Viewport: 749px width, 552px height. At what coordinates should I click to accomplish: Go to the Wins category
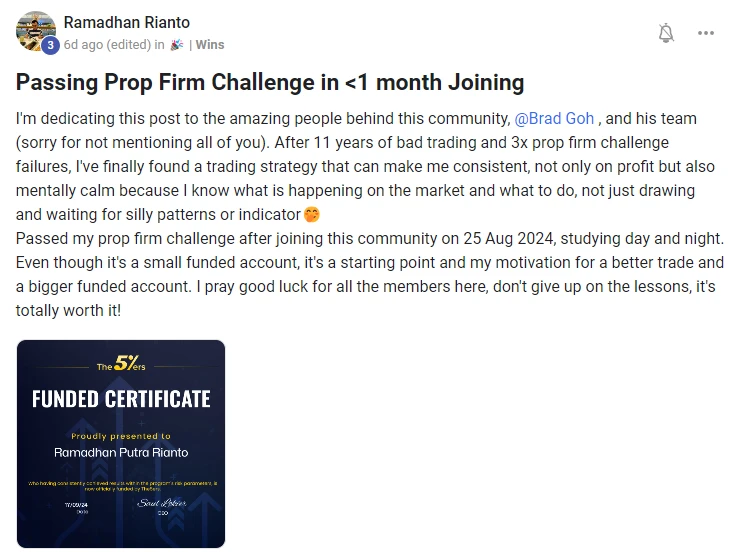210,44
